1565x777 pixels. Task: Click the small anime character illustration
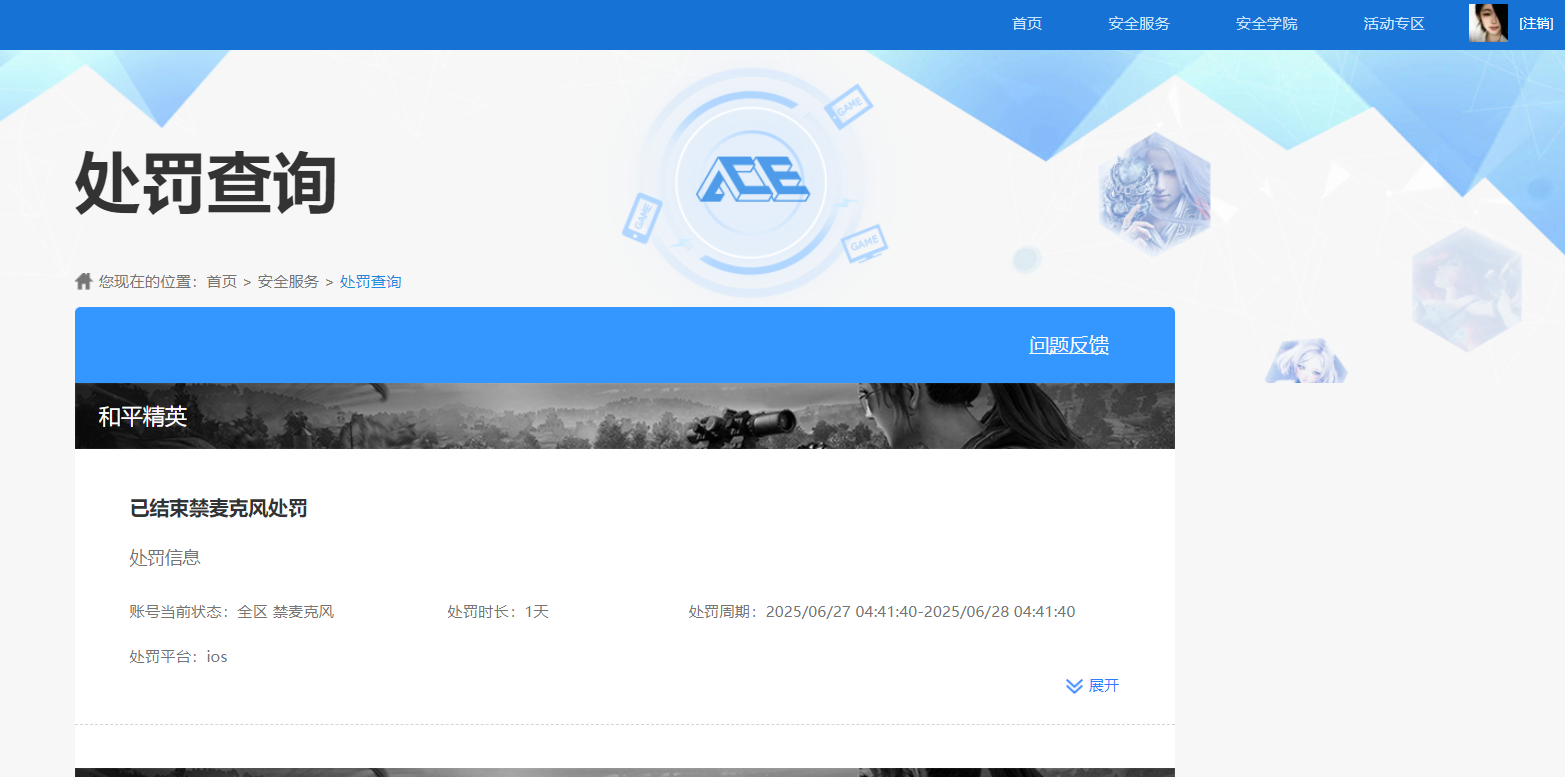1307,362
